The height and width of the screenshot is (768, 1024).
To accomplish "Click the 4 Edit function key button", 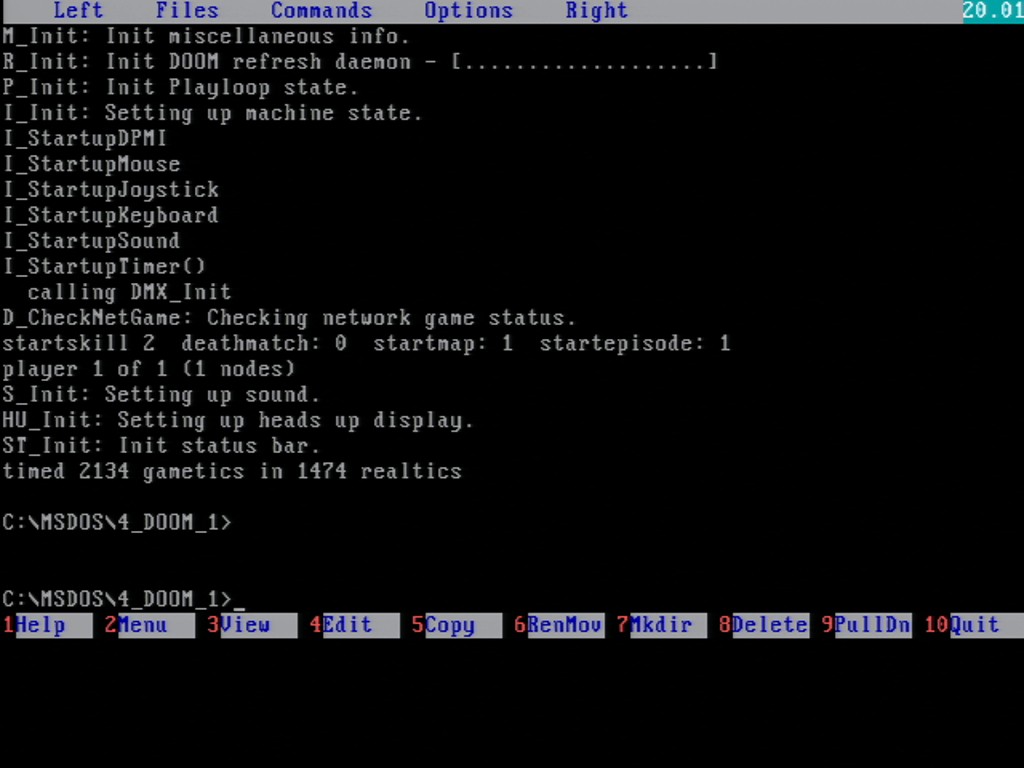I will click(x=355, y=625).
